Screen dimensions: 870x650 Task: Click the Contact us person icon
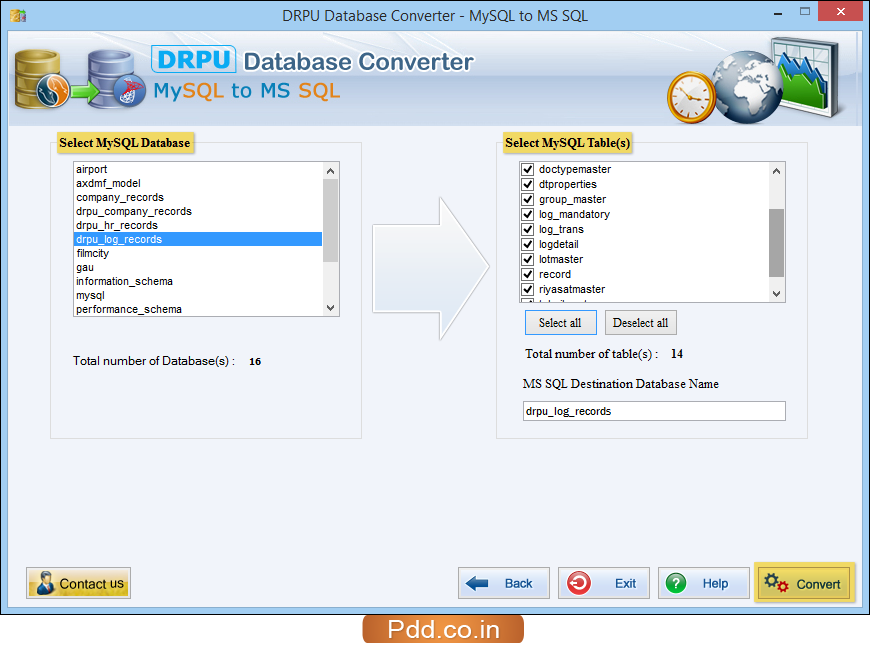[45, 583]
